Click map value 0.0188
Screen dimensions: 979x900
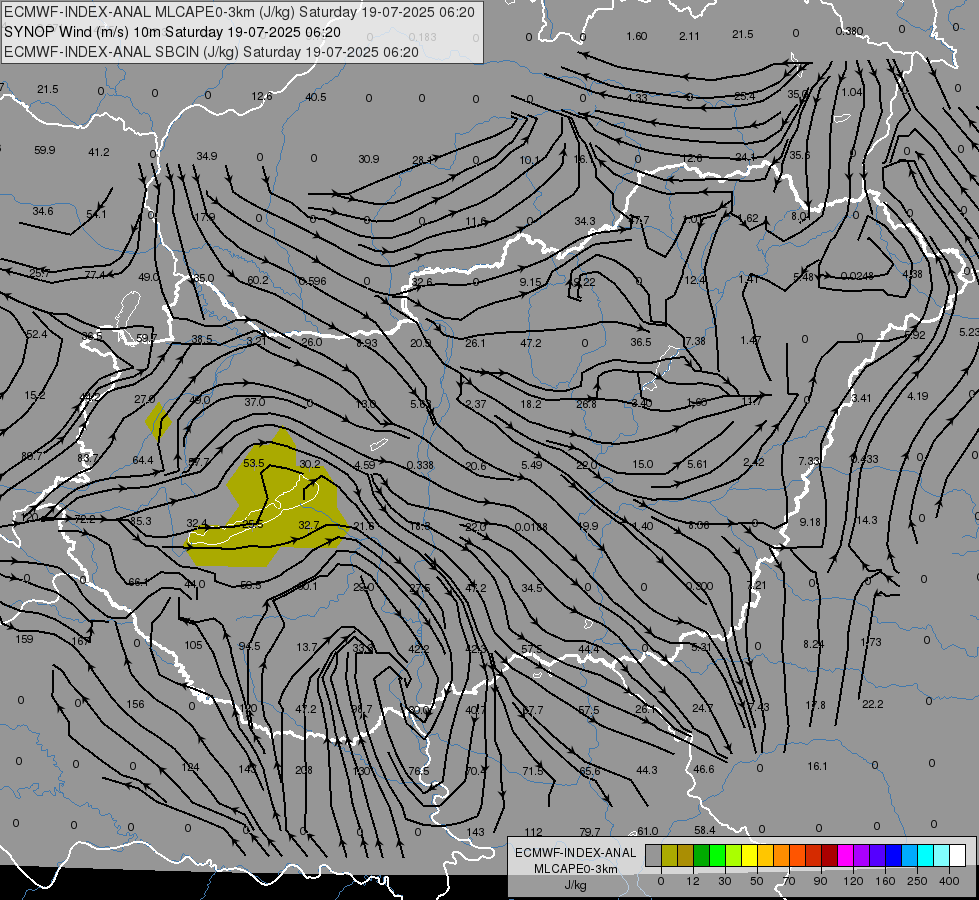coord(531,527)
